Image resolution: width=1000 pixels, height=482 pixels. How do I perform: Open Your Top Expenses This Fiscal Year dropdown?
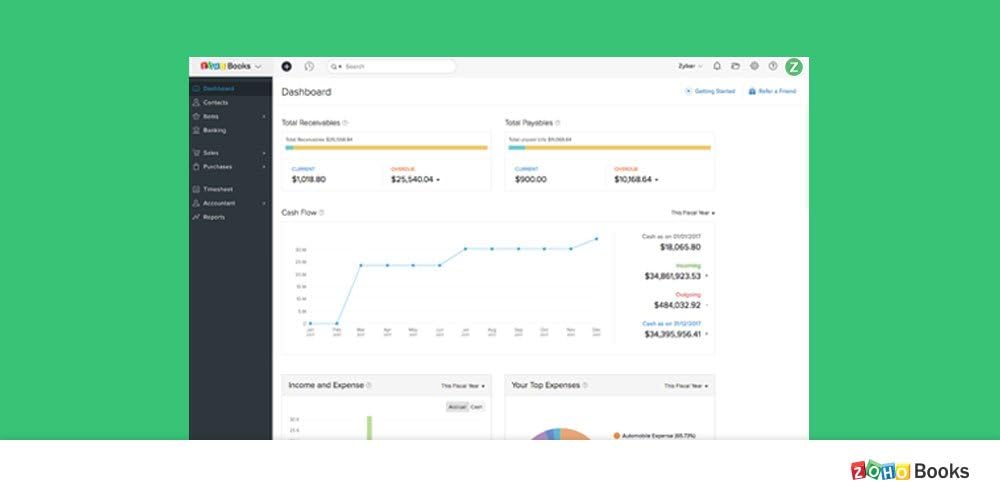(686, 386)
